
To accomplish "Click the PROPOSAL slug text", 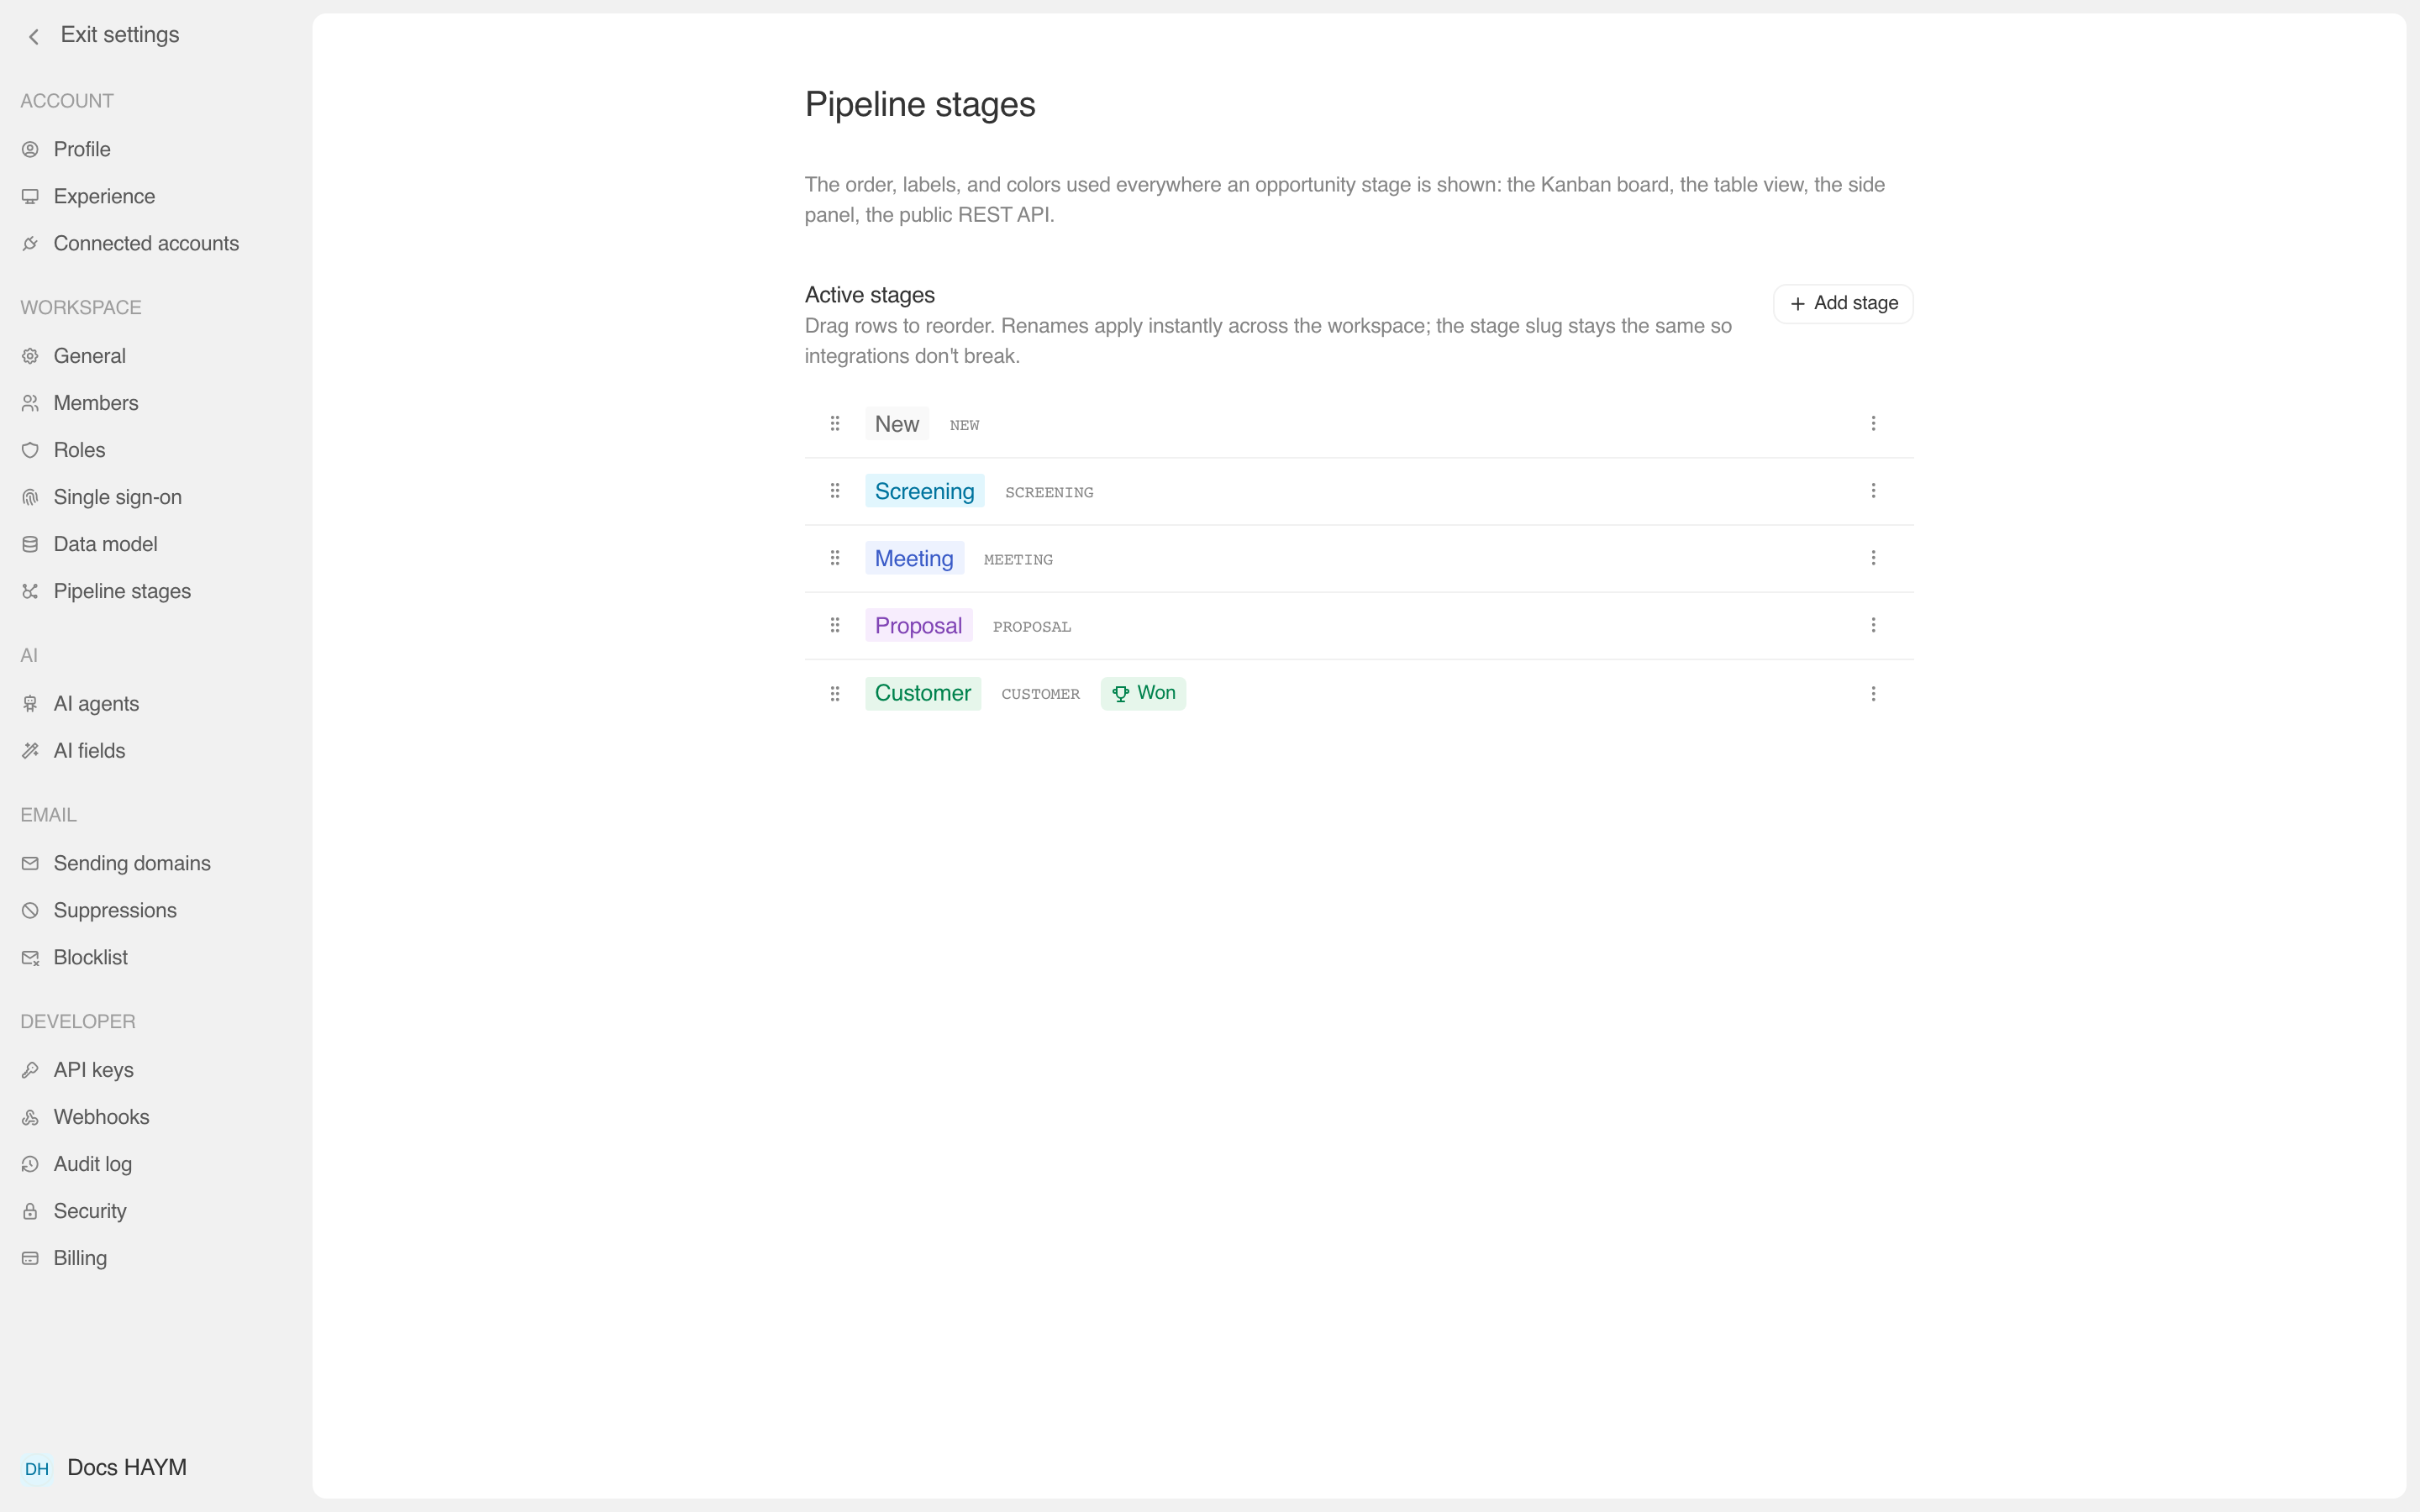I will pos(1032,627).
